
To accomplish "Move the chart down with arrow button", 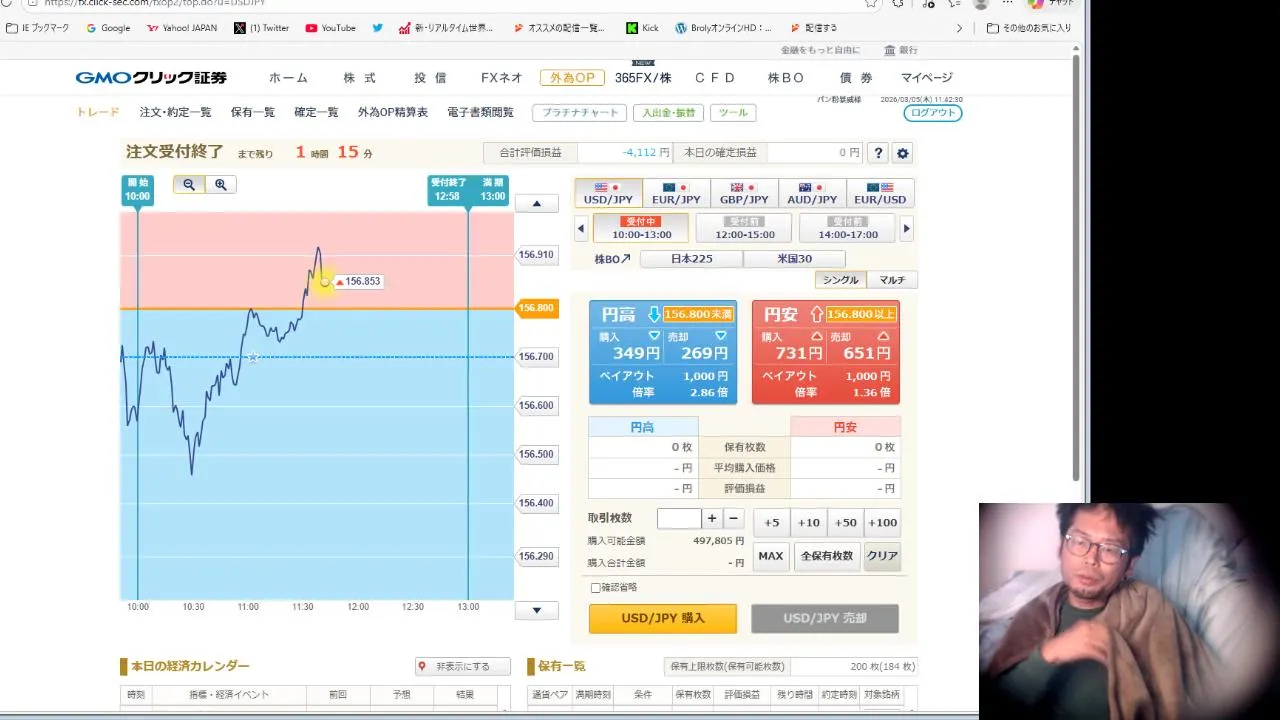I will tap(537, 611).
